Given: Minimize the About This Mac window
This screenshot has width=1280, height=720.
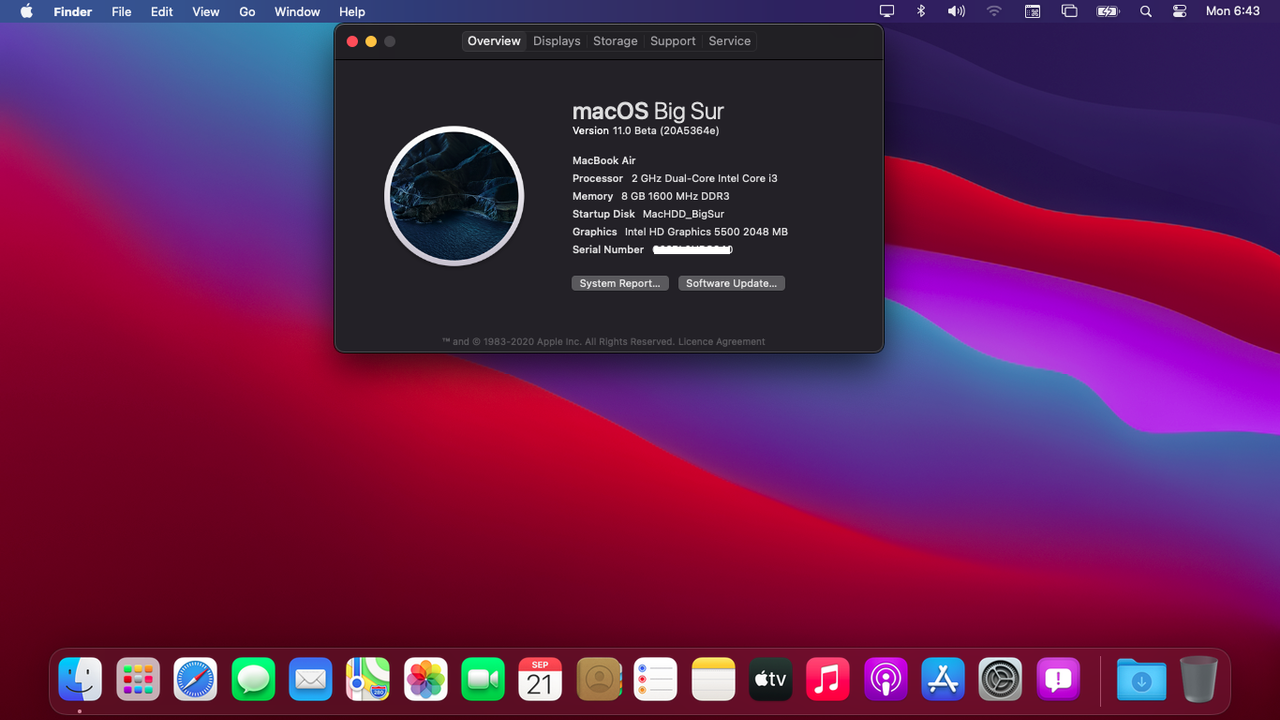Looking at the screenshot, I should click(371, 41).
